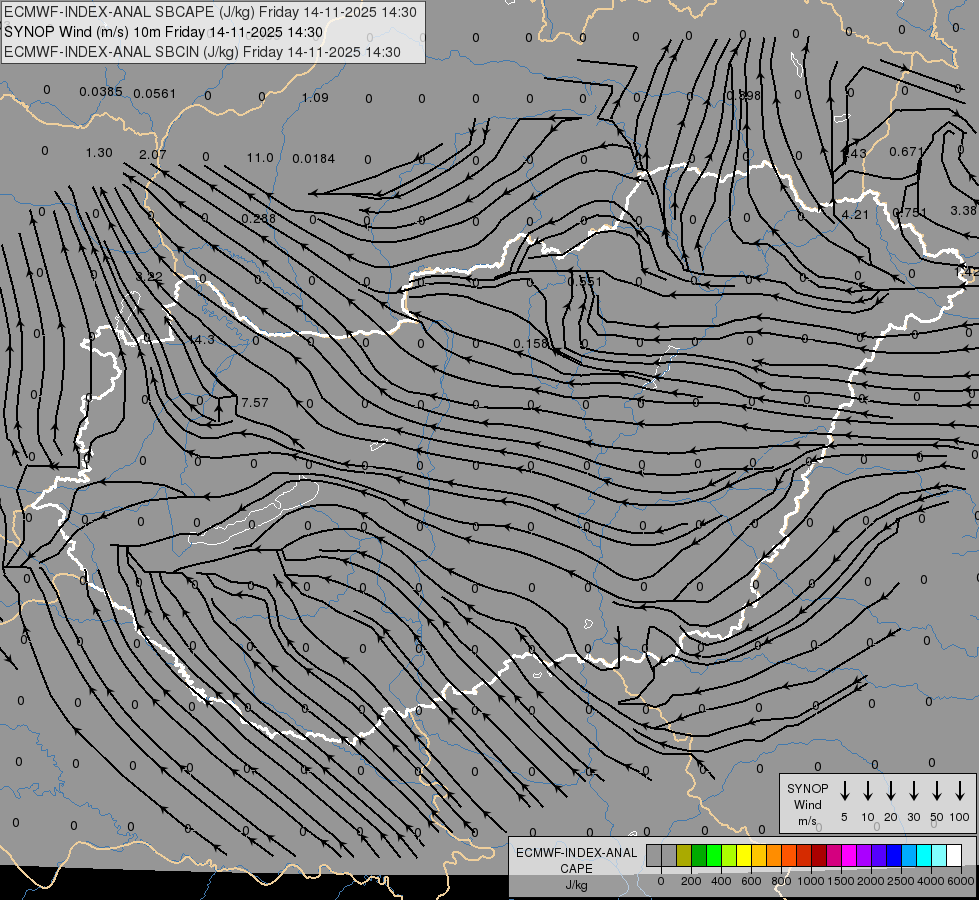Select the pure blue CAPE legend swatch
Screen dimensions: 979x900
pos(893,855)
